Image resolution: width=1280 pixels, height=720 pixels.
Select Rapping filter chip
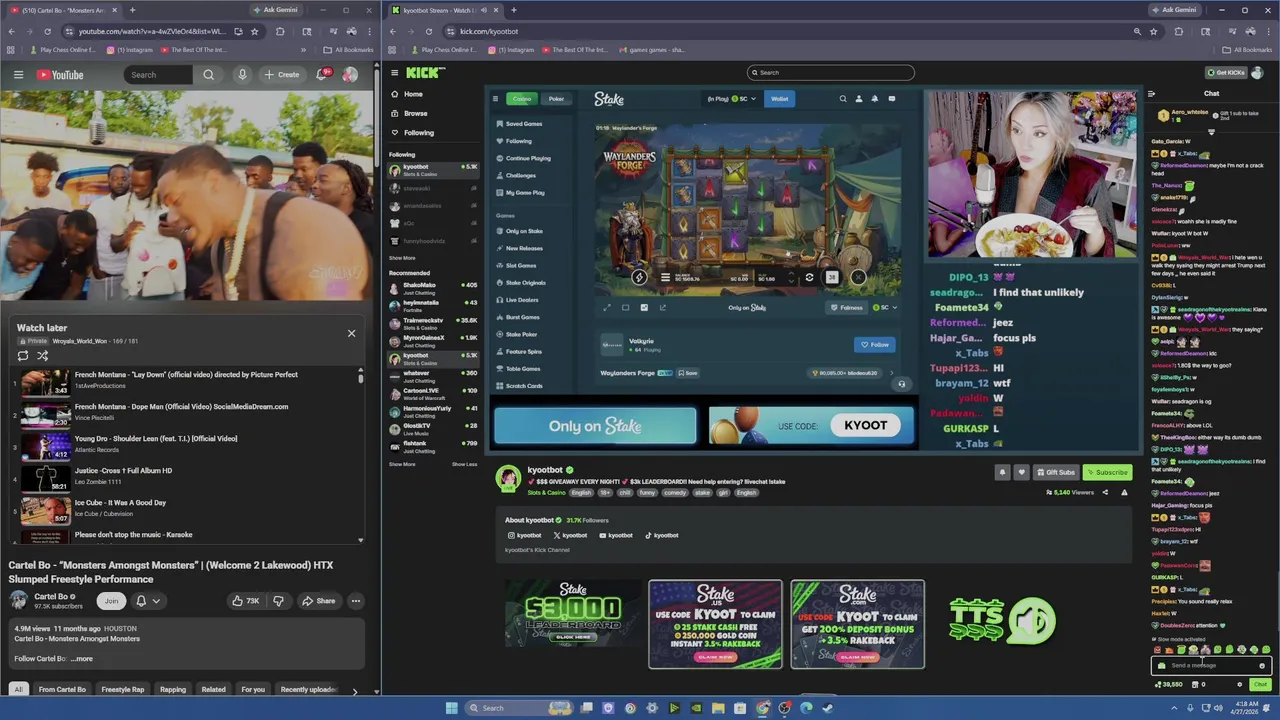click(x=173, y=689)
